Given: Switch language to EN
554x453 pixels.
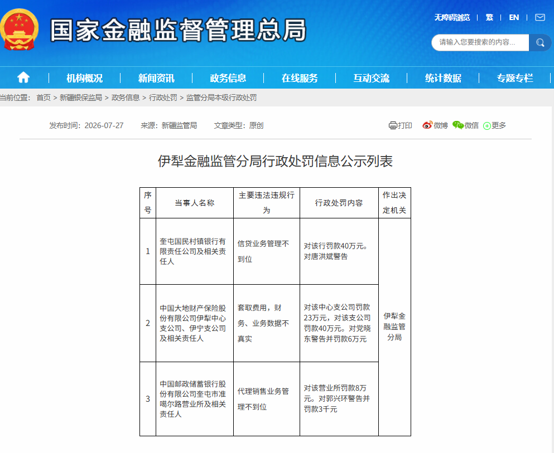Looking at the screenshot, I should 514,17.
